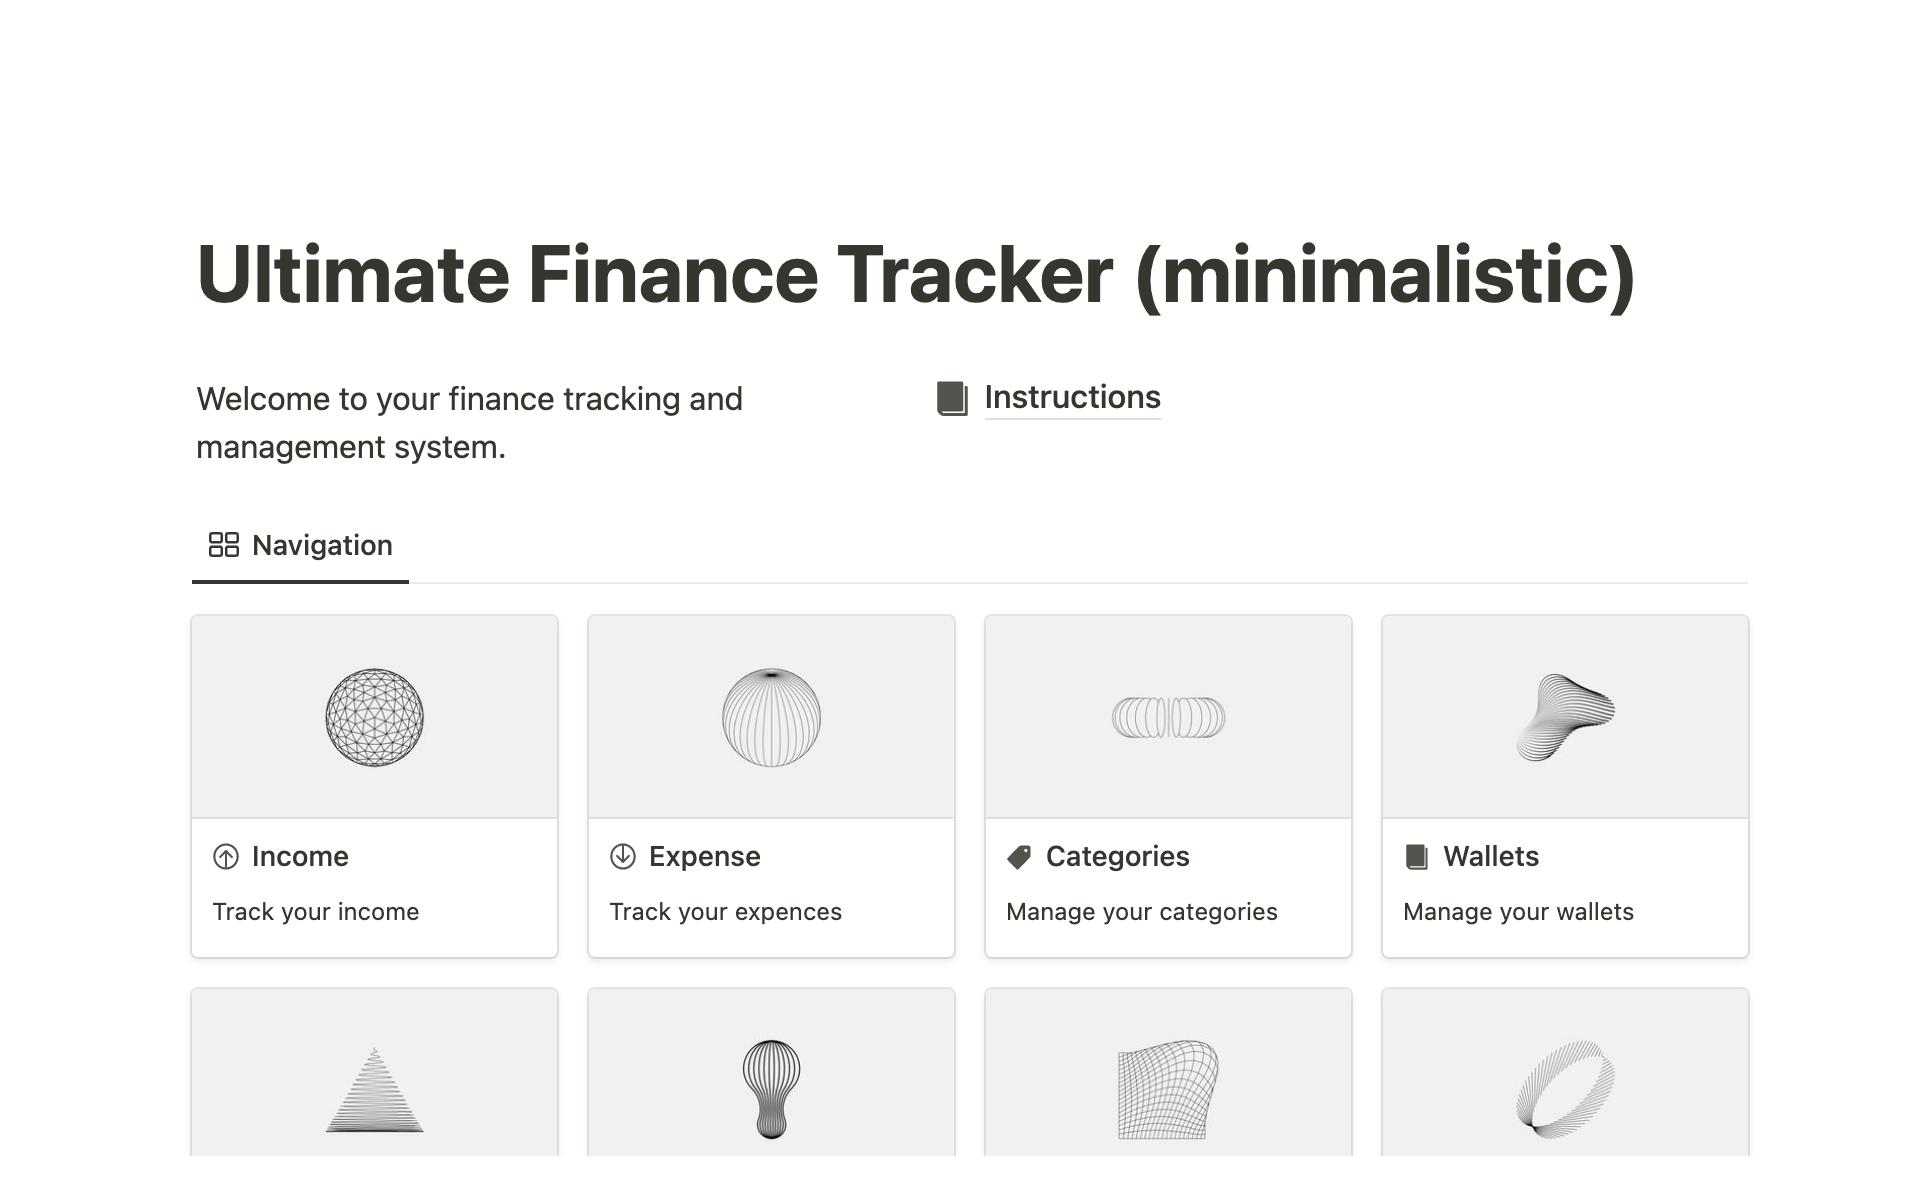The width and height of the screenshot is (1920, 1200).
Task: Click the Navigation grid icon
Action: point(223,545)
